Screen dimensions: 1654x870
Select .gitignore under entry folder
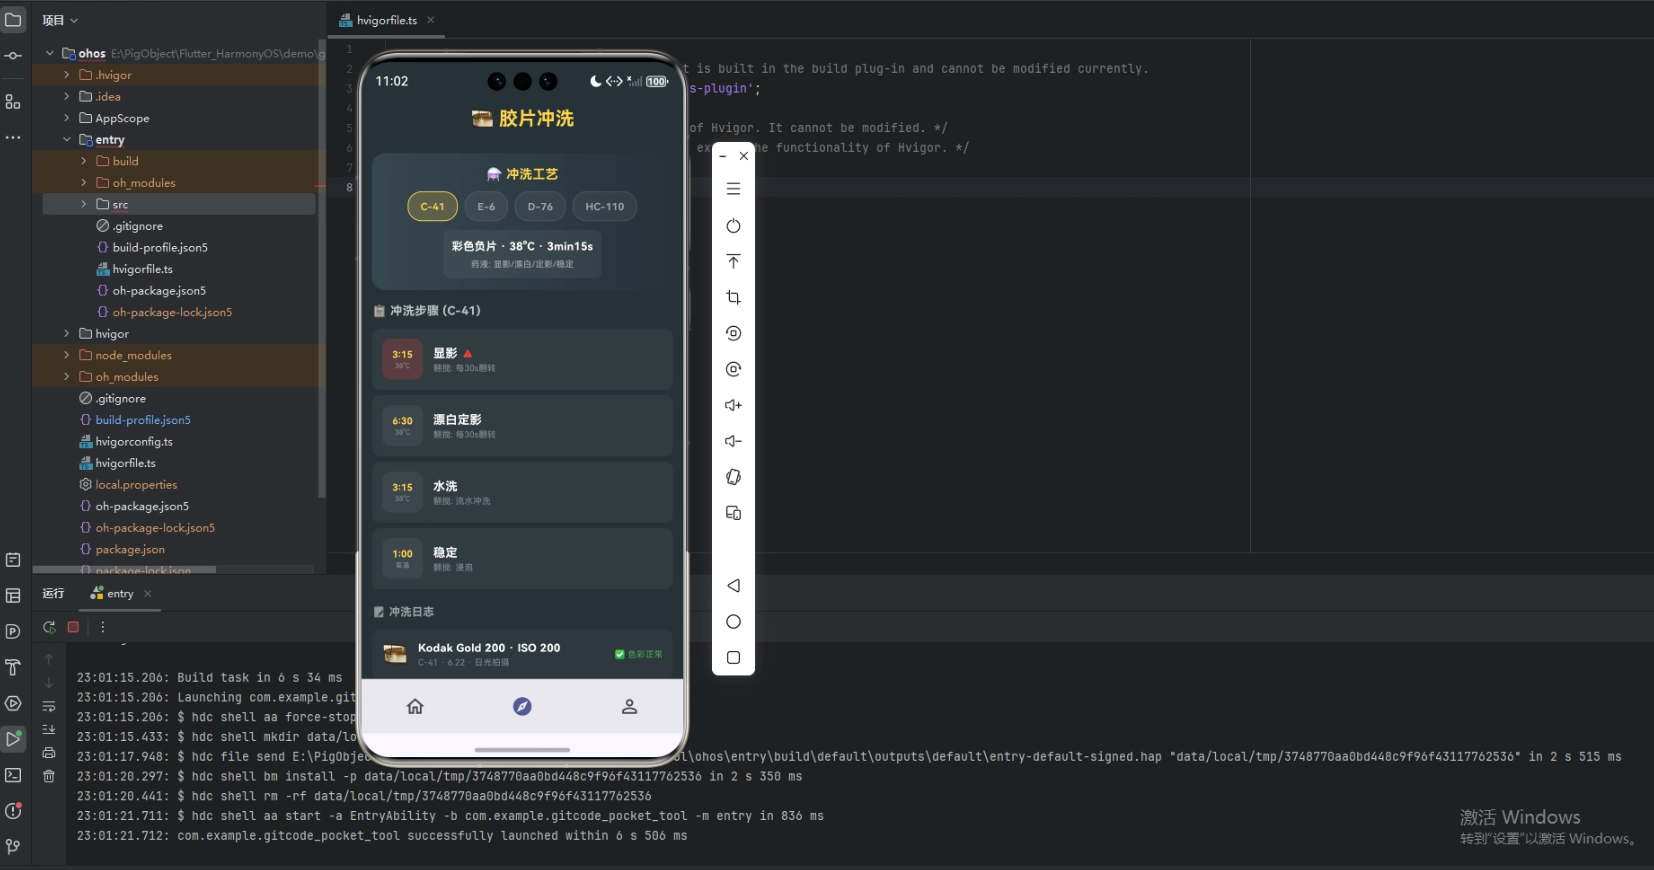click(138, 226)
